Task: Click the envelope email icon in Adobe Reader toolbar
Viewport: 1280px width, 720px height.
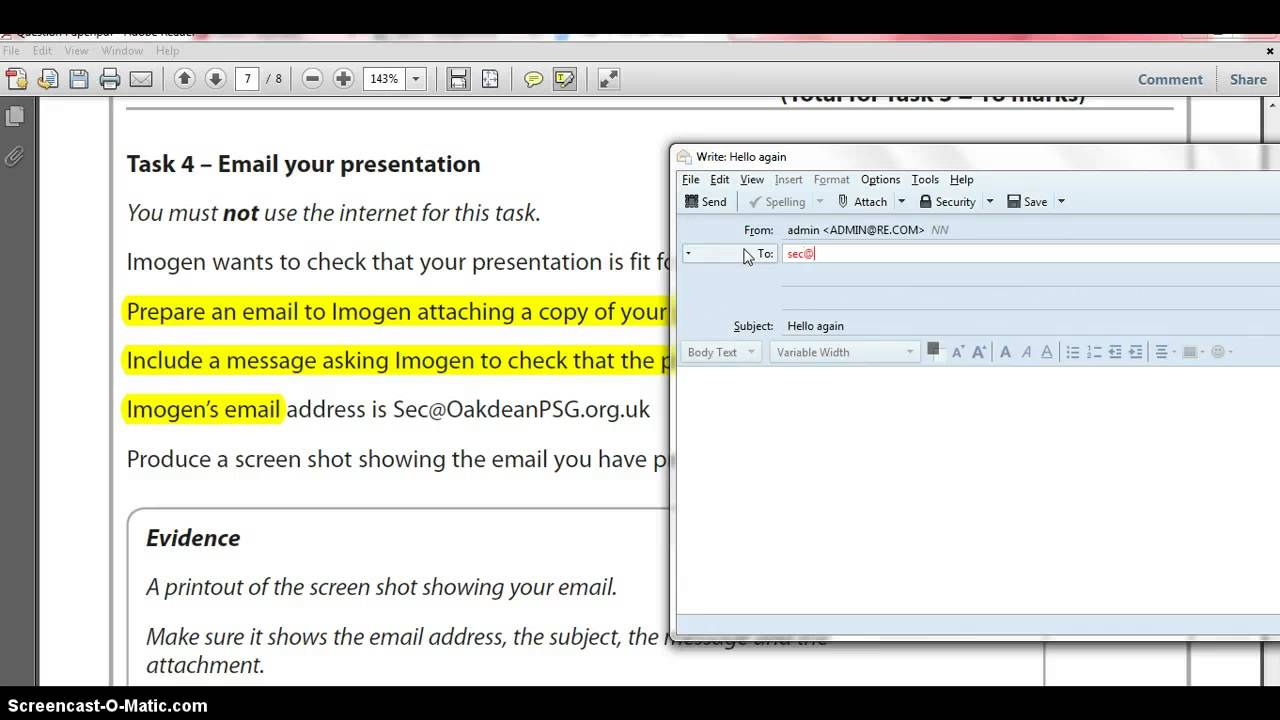Action: pos(141,79)
